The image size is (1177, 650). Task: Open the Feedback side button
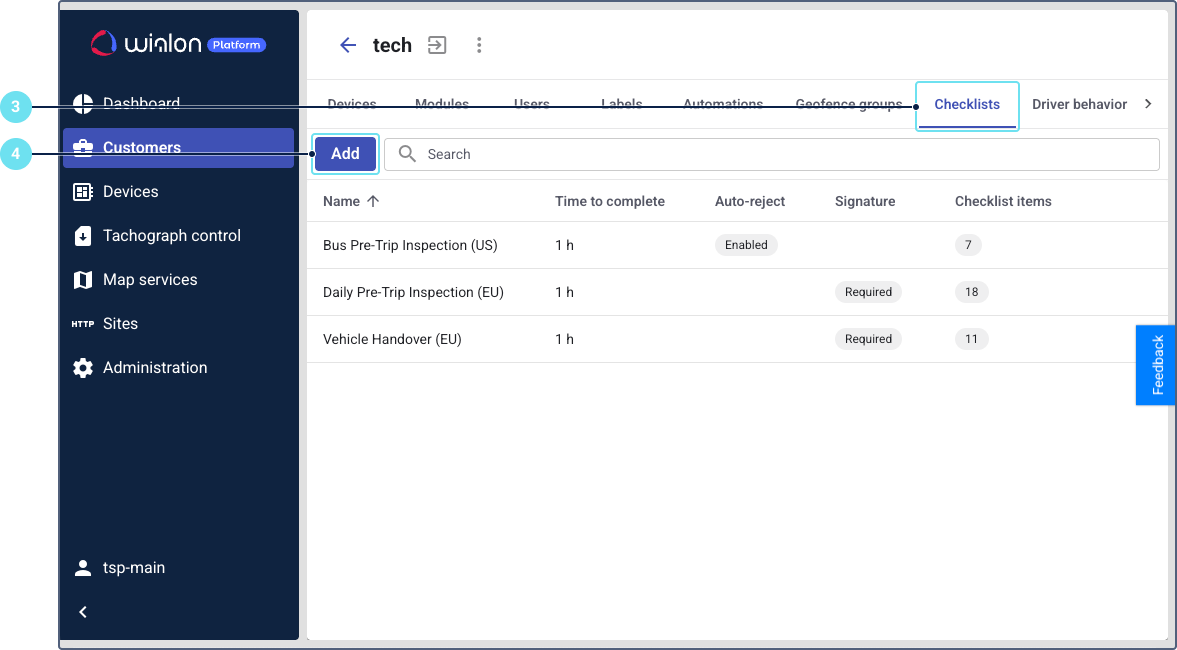[x=1156, y=365]
